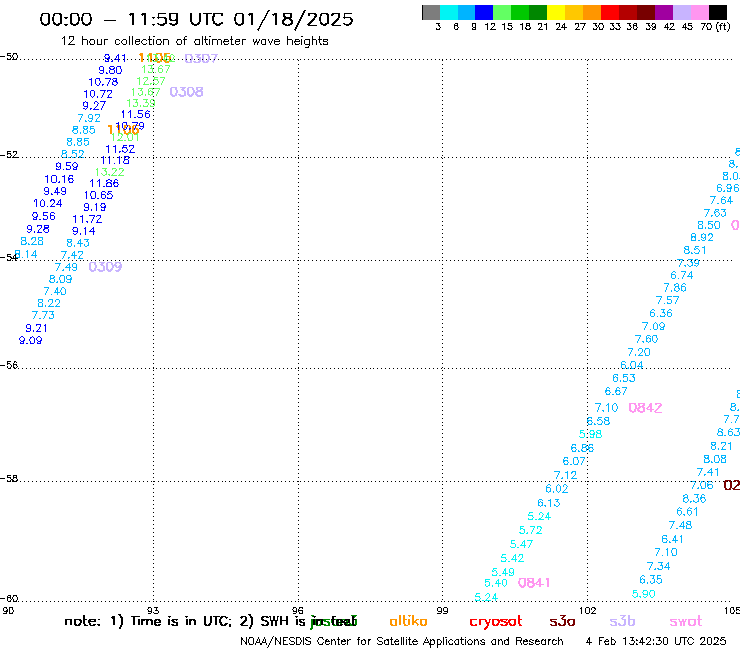Viewport: 740px width, 650px height.
Task: Select the 0309 pass time label
Action: pyautogui.click(x=105, y=267)
